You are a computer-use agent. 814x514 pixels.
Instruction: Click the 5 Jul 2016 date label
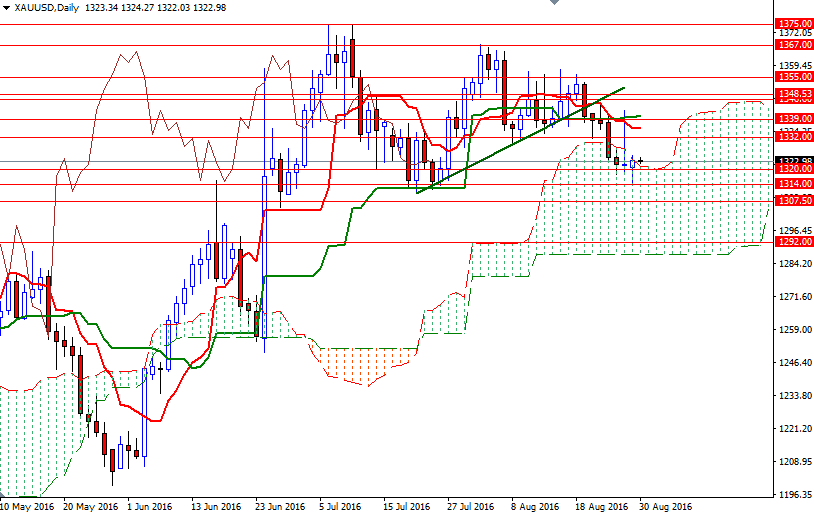340,506
